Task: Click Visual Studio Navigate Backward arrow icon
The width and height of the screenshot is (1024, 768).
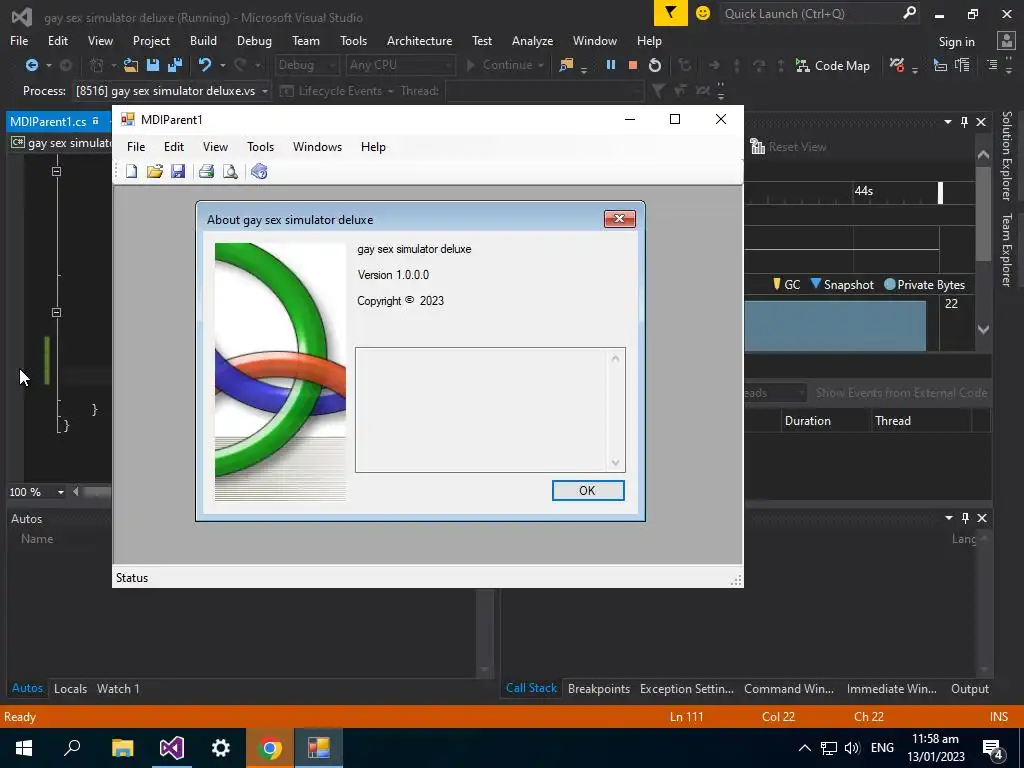Action: click(x=31, y=65)
